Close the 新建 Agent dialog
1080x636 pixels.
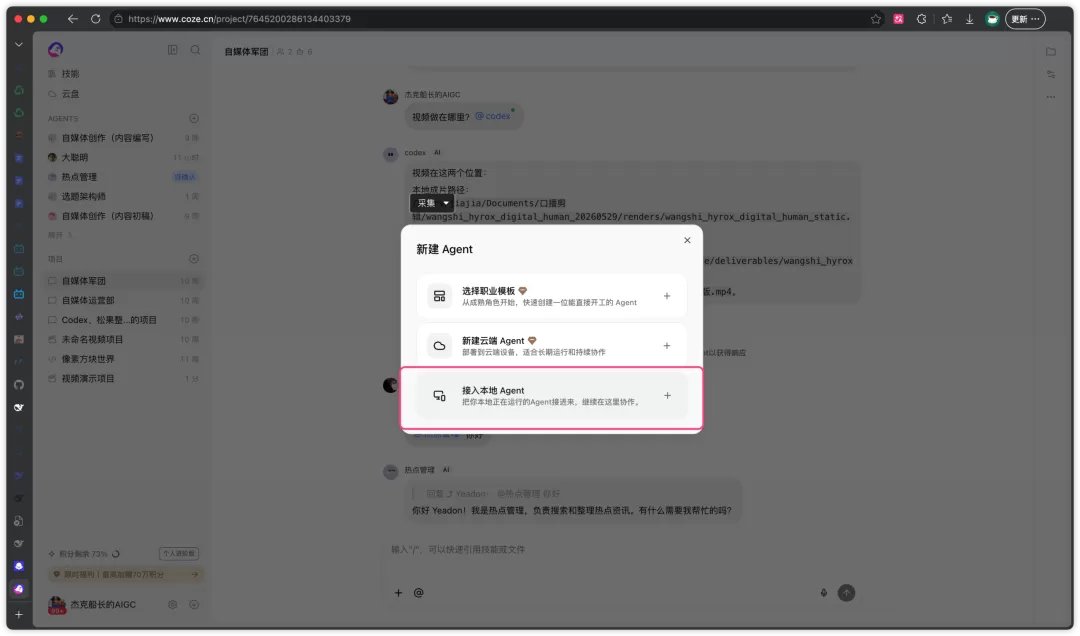click(687, 240)
